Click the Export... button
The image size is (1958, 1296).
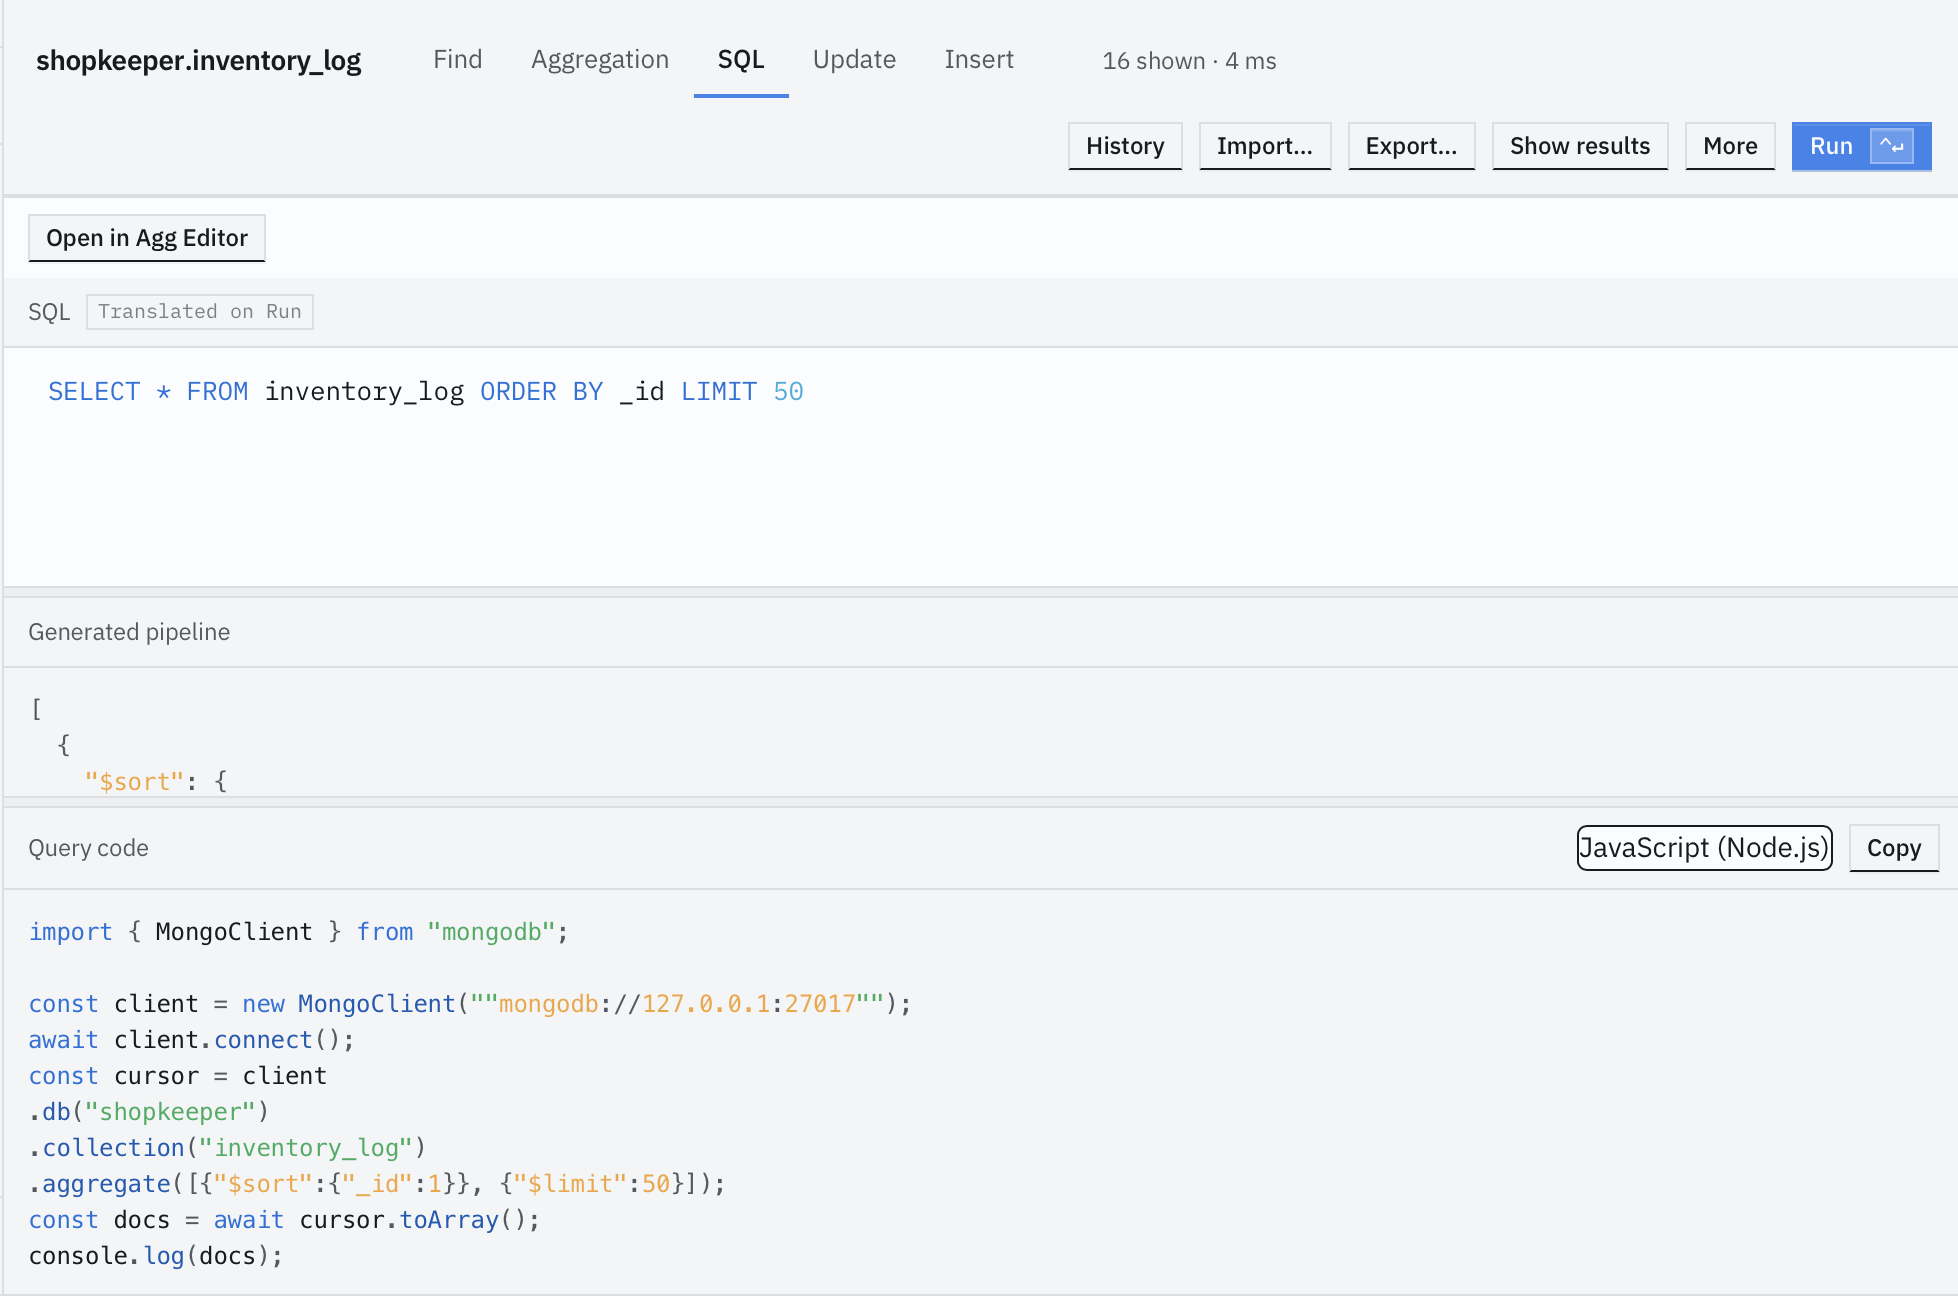pos(1411,146)
